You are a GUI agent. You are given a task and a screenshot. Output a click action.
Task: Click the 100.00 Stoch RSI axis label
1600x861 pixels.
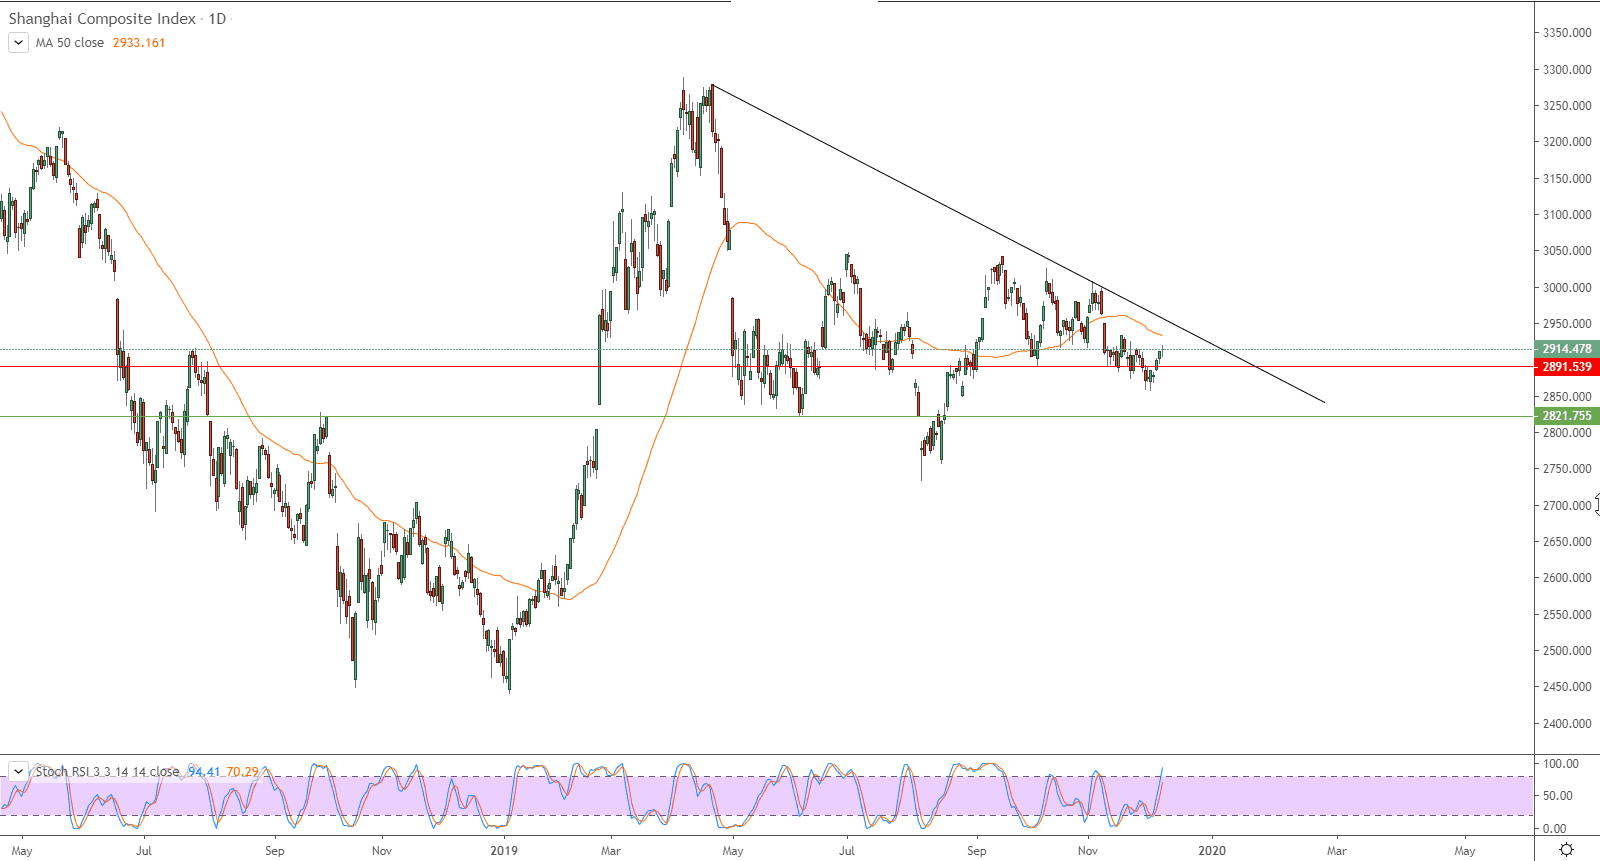click(x=1561, y=764)
